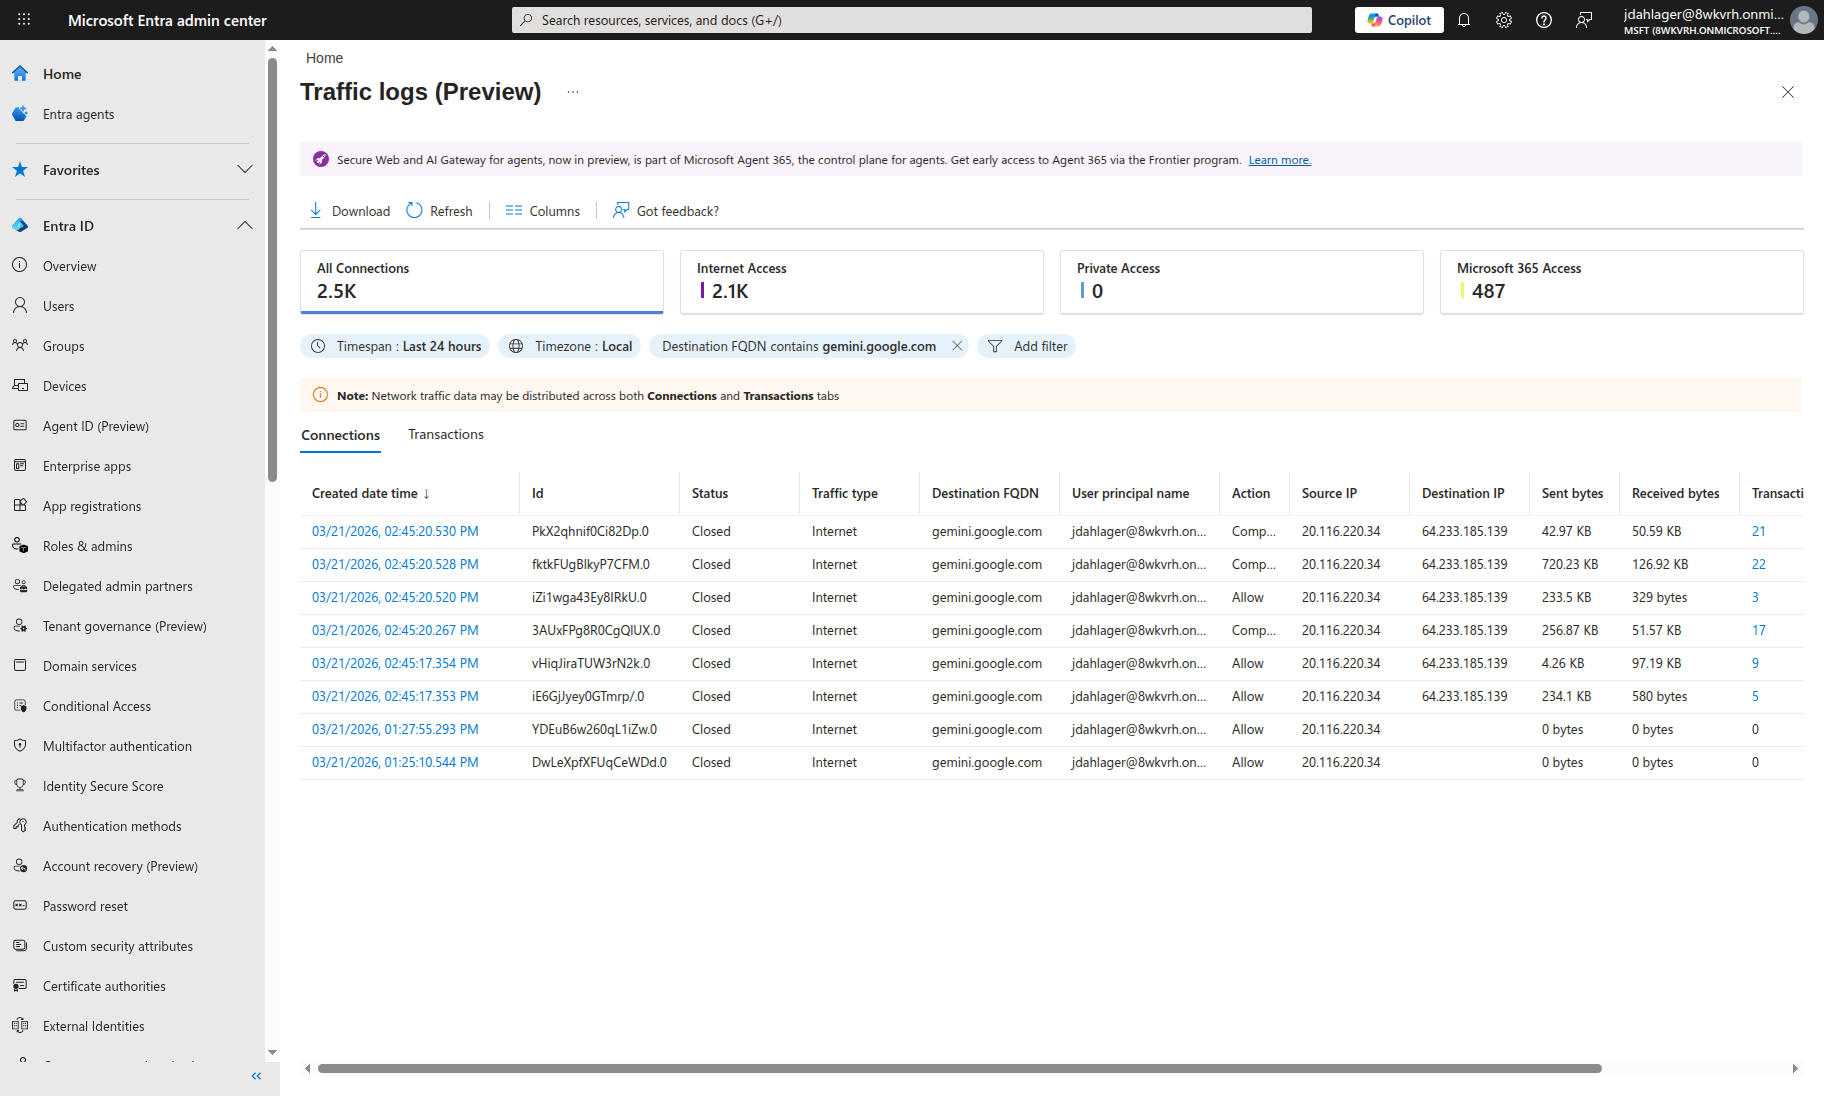
Task: Open the notifications bell
Action: 1463,20
